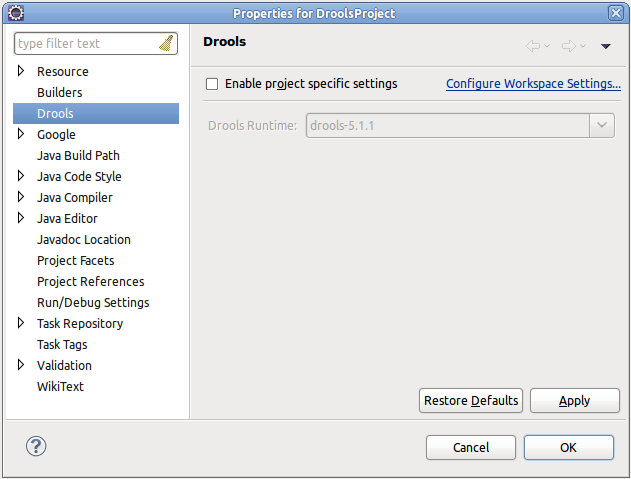Click the type filter text field
631x479 pixels.
click(85, 44)
